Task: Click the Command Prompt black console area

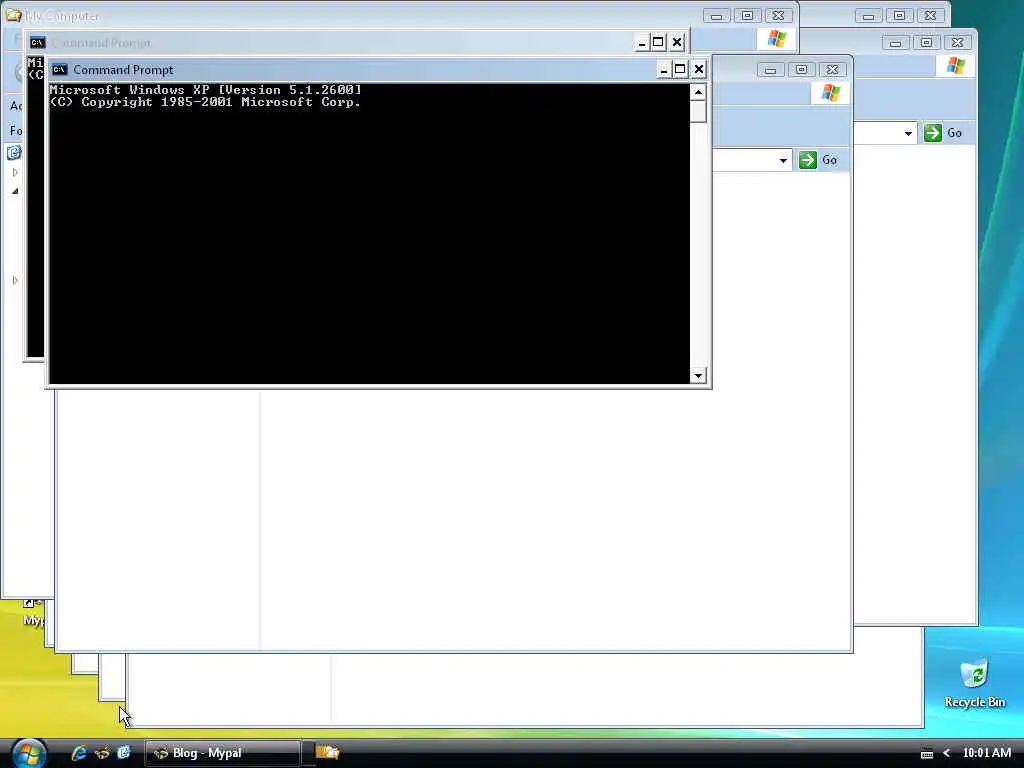Action: (x=370, y=234)
